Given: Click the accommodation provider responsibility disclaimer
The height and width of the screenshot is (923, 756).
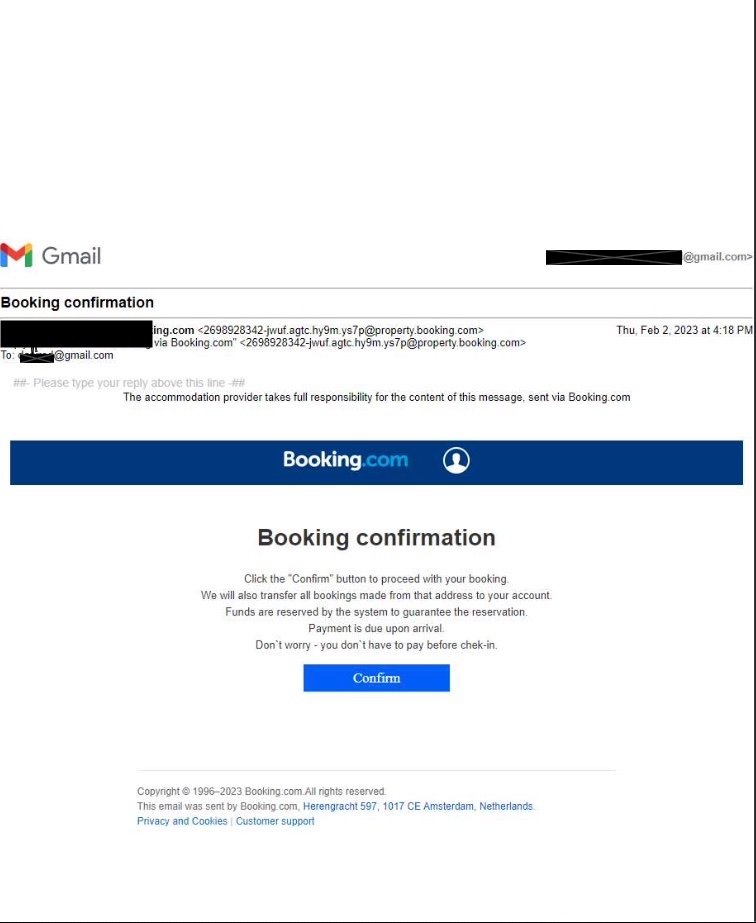Looking at the screenshot, I should click(376, 397).
